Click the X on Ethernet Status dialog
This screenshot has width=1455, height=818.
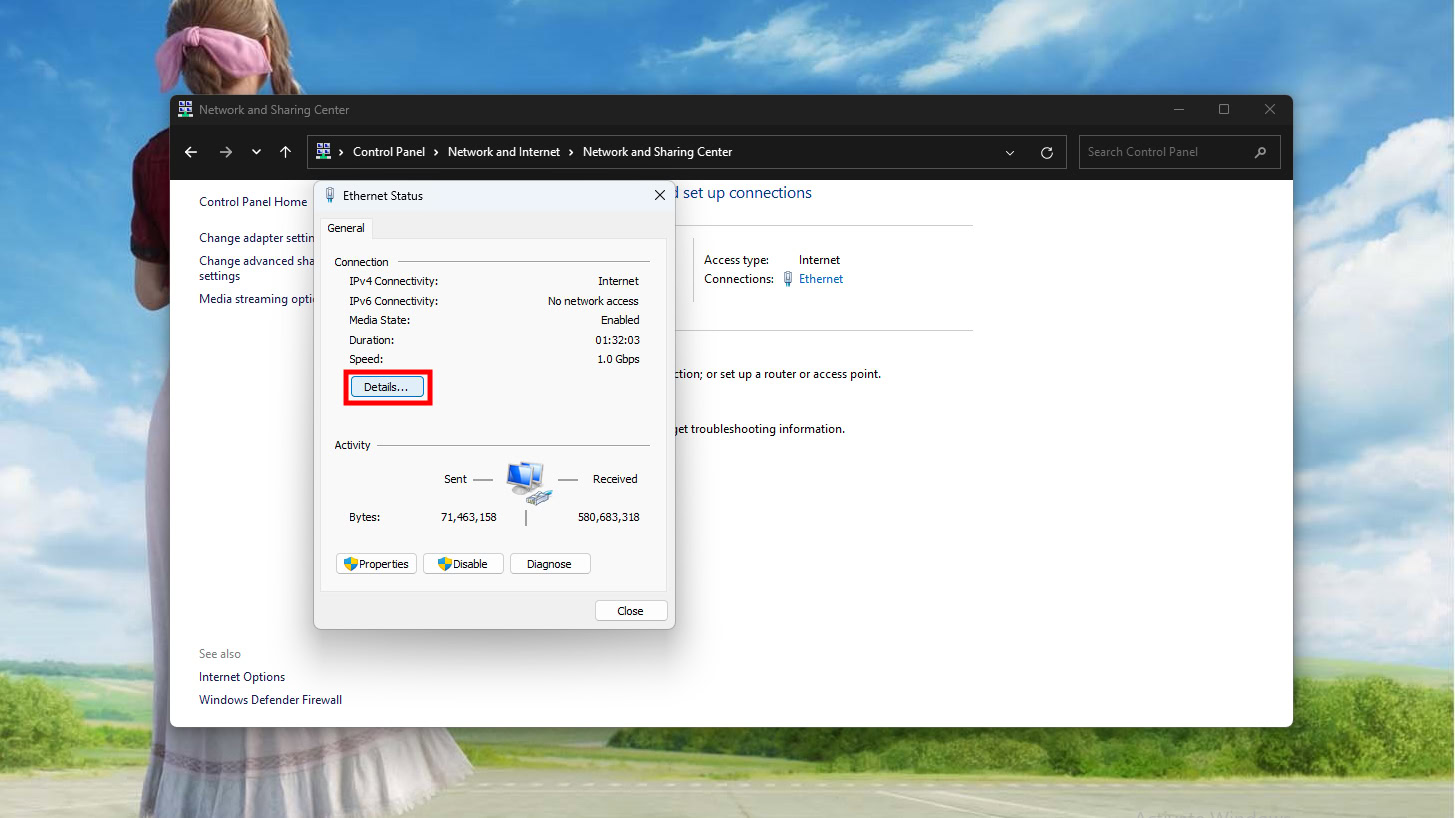pyautogui.click(x=659, y=196)
